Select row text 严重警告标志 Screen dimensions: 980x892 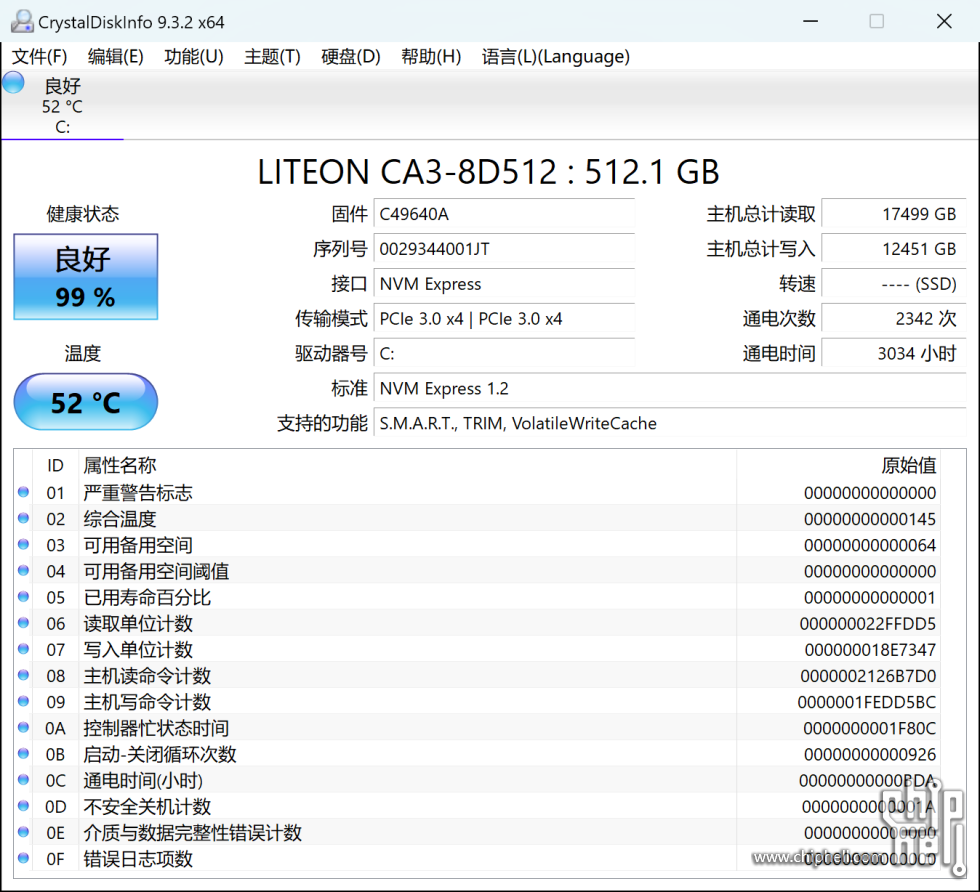coord(138,493)
